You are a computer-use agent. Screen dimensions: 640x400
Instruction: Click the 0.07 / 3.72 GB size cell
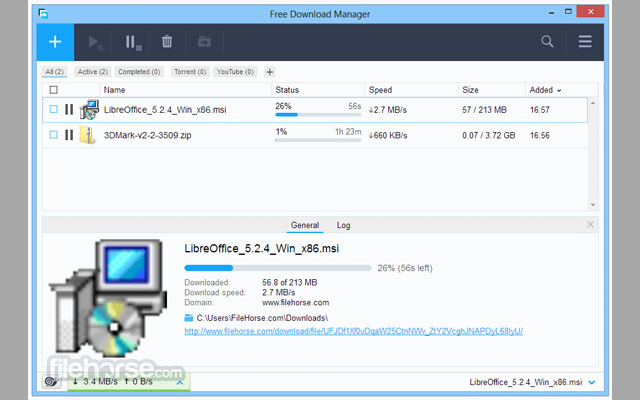click(489, 135)
